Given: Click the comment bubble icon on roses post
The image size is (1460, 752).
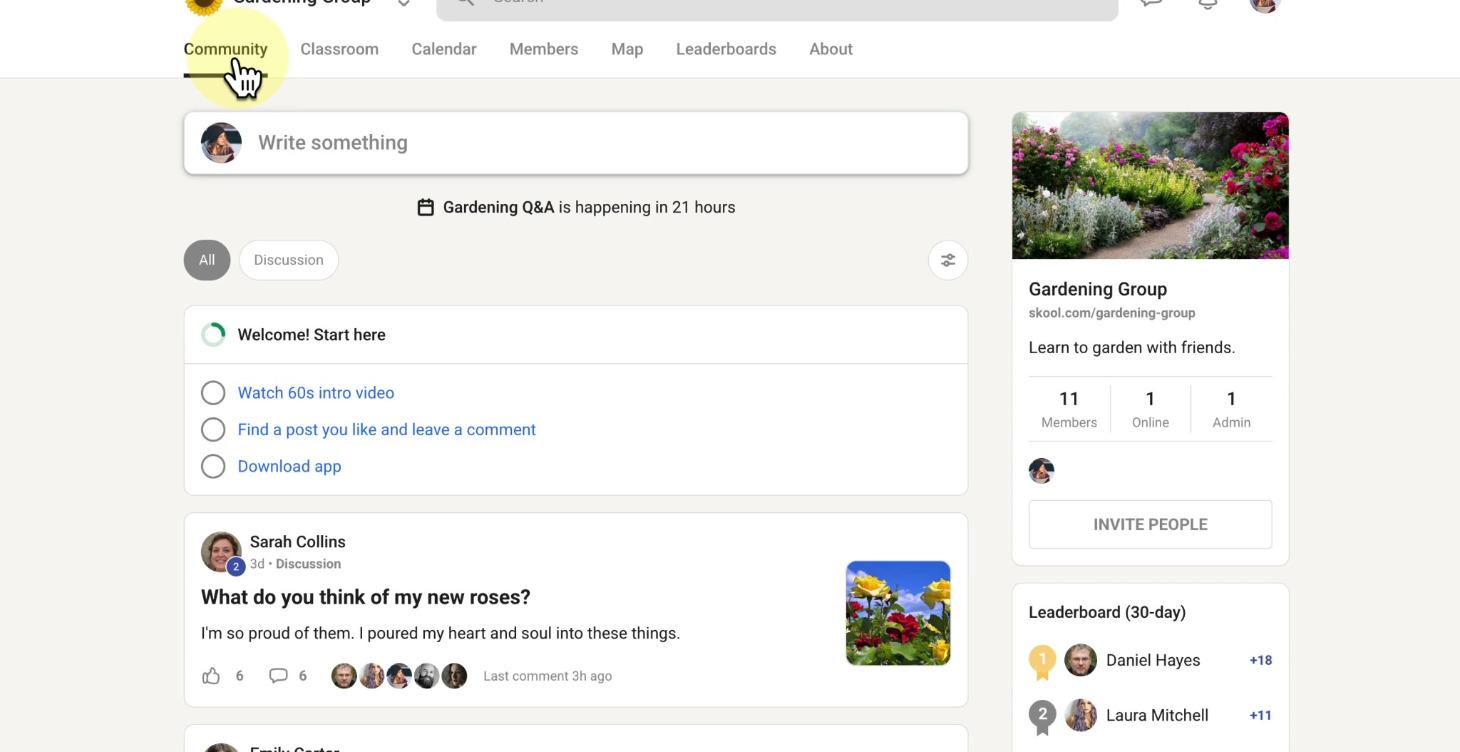Looking at the screenshot, I should [278, 676].
